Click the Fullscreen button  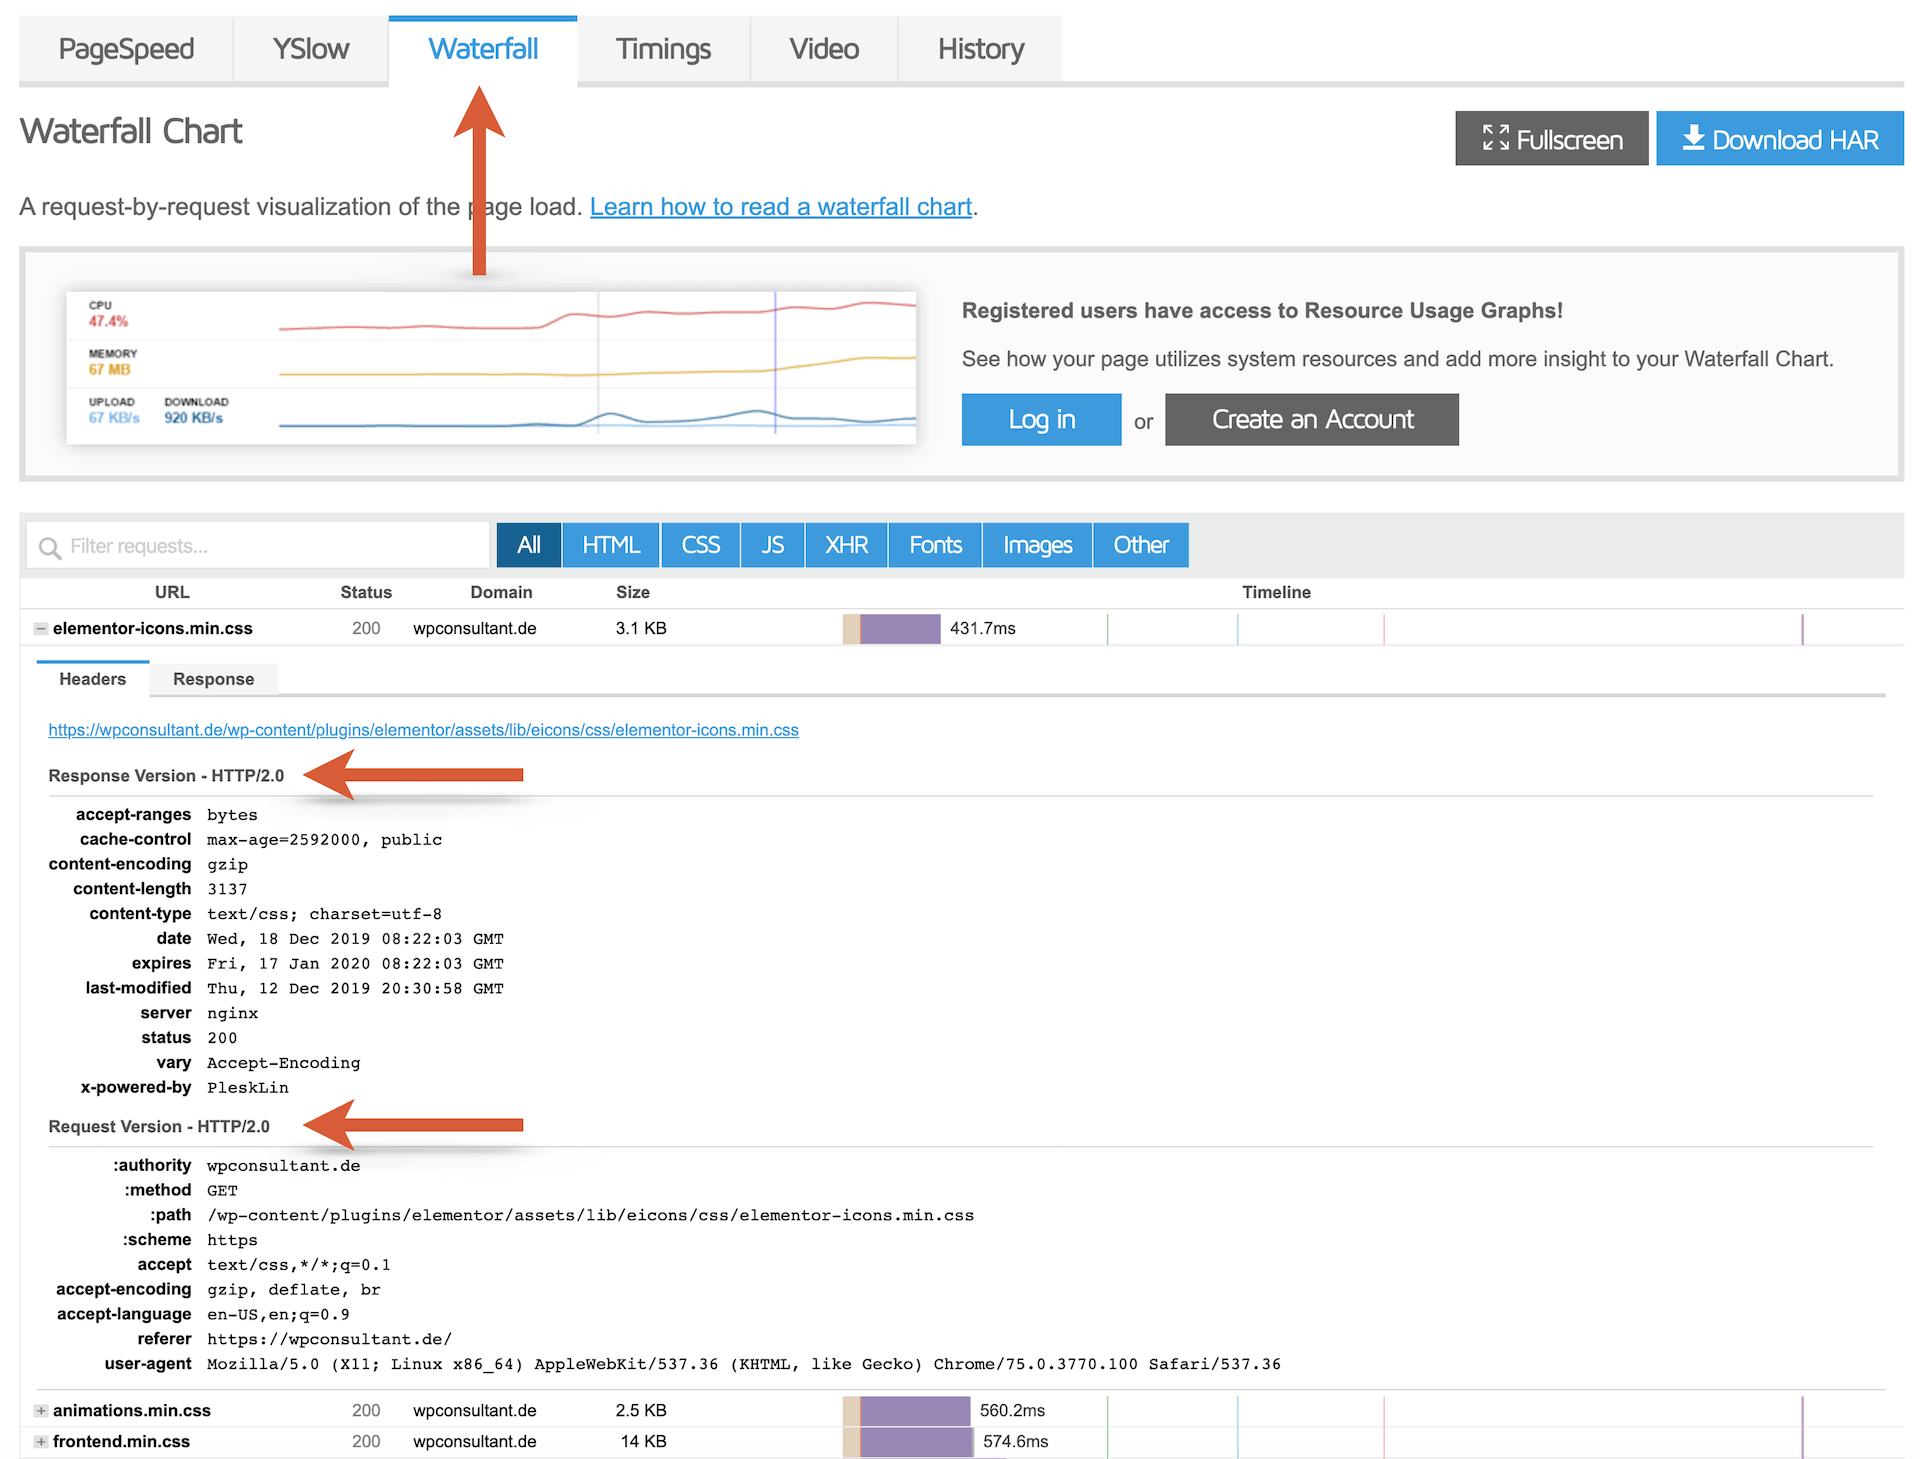tap(1551, 139)
